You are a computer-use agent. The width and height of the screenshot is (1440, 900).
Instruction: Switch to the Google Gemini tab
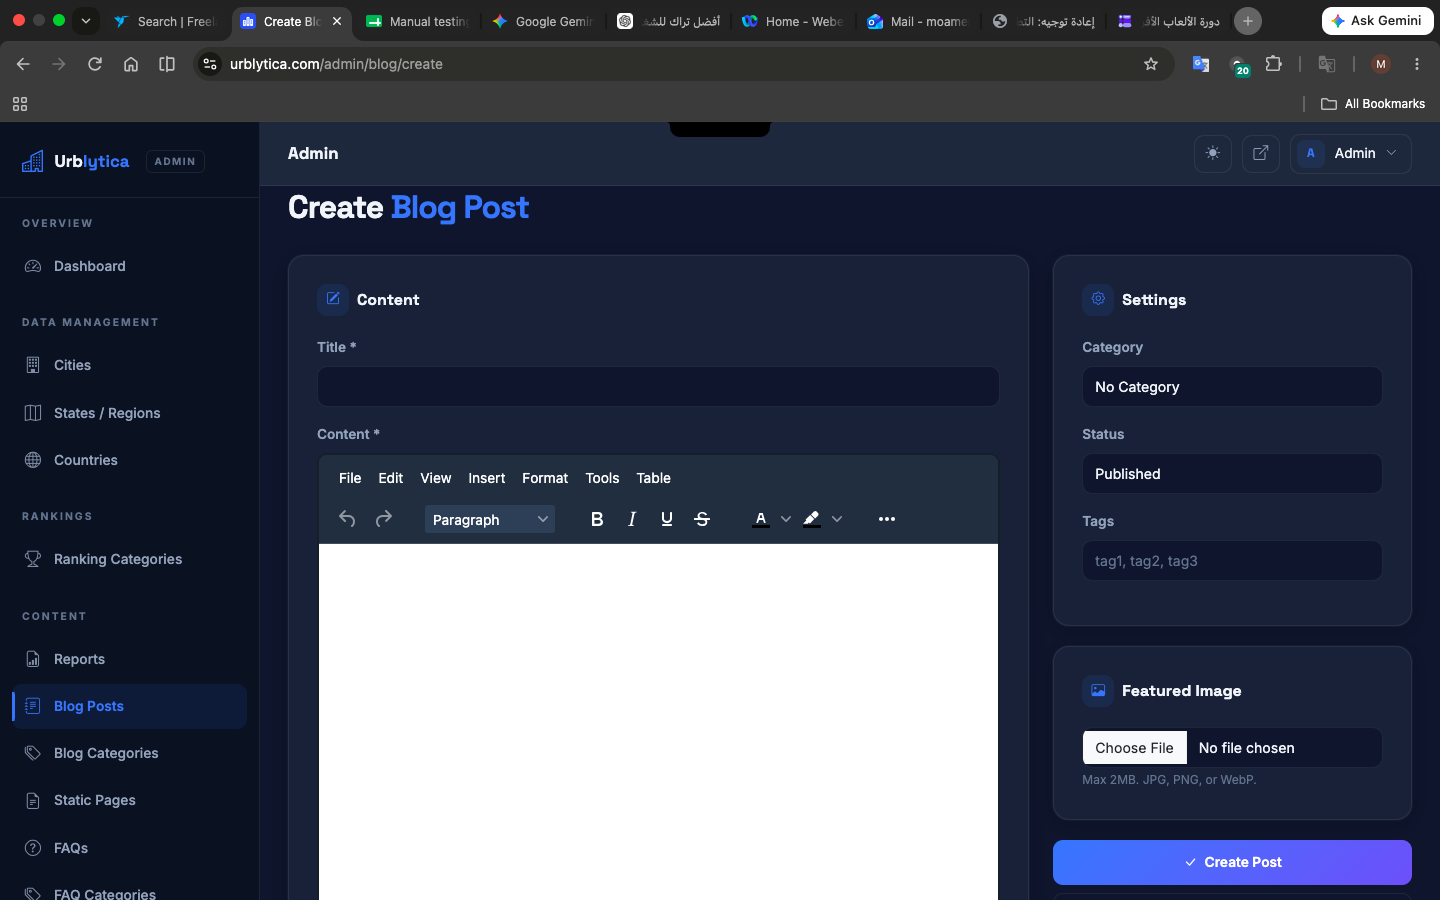544,21
